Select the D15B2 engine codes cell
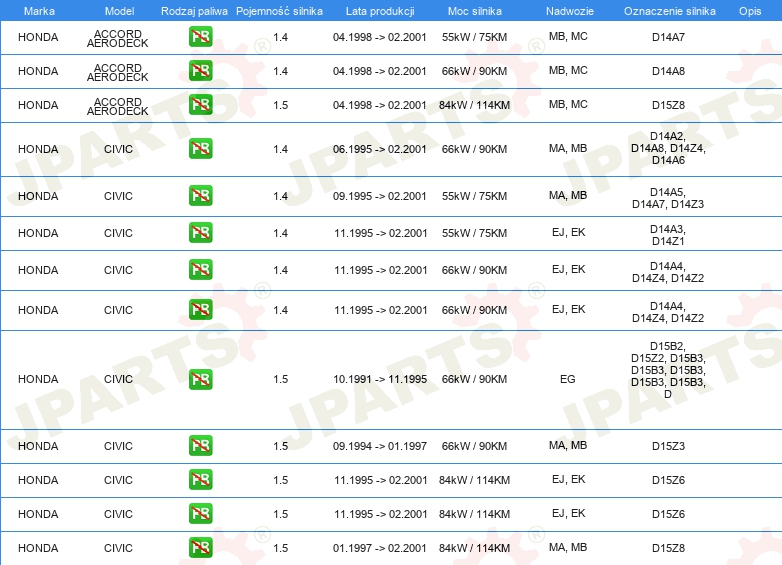782x565 pixels. pos(668,370)
